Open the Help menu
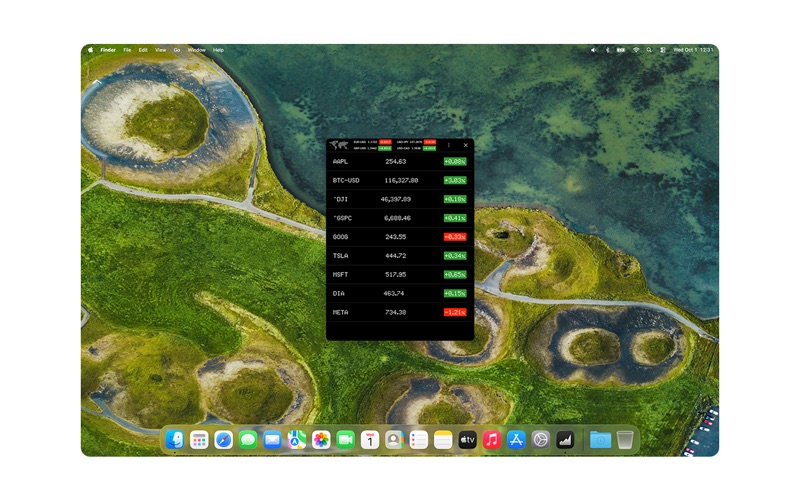 (x=218, y=50)
